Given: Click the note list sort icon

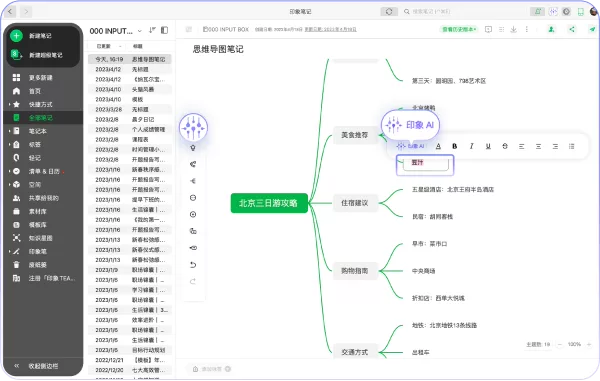Looking at the screenshot, I should [152, 30].
